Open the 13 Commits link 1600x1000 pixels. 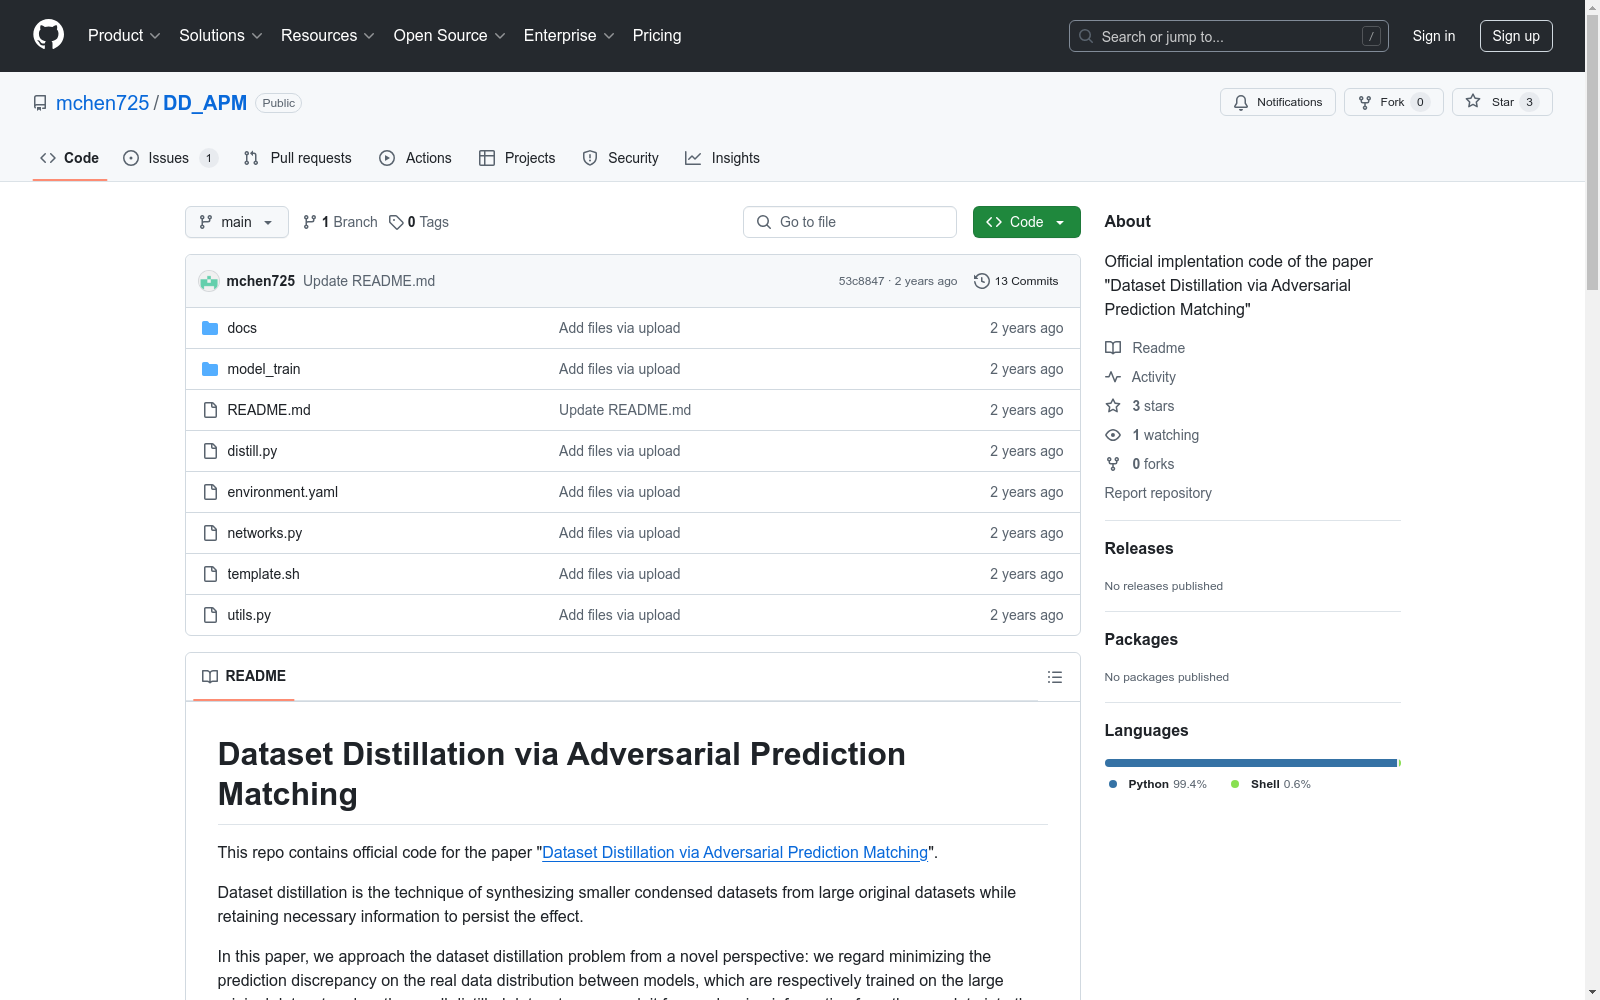(1016, 281)
